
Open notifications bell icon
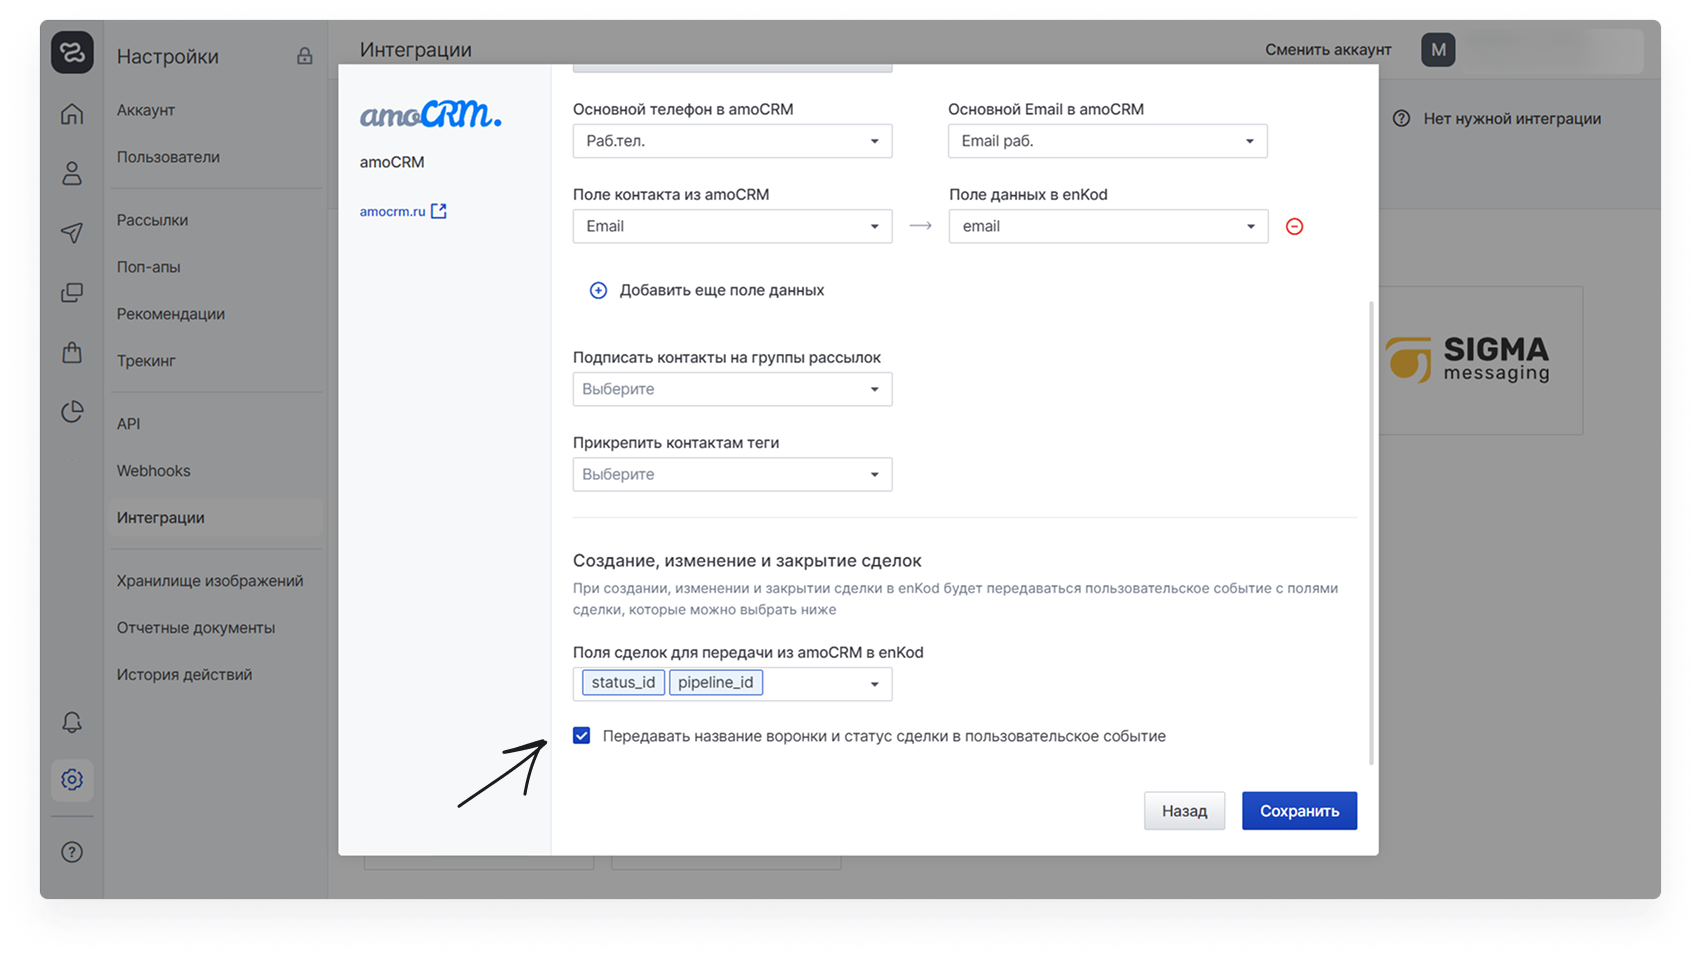[x=72, y=722]
